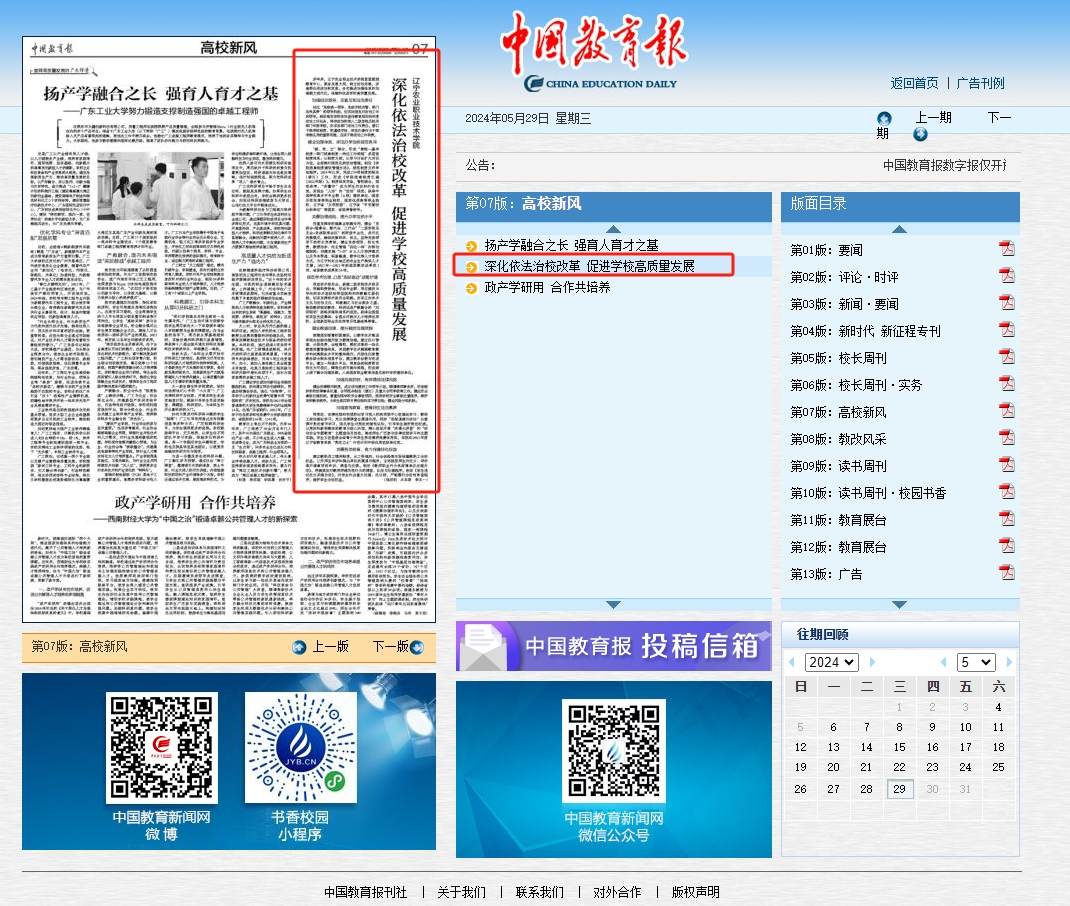Open PDF icon for 第03版 新闻·要闻

click(1007, 302)
